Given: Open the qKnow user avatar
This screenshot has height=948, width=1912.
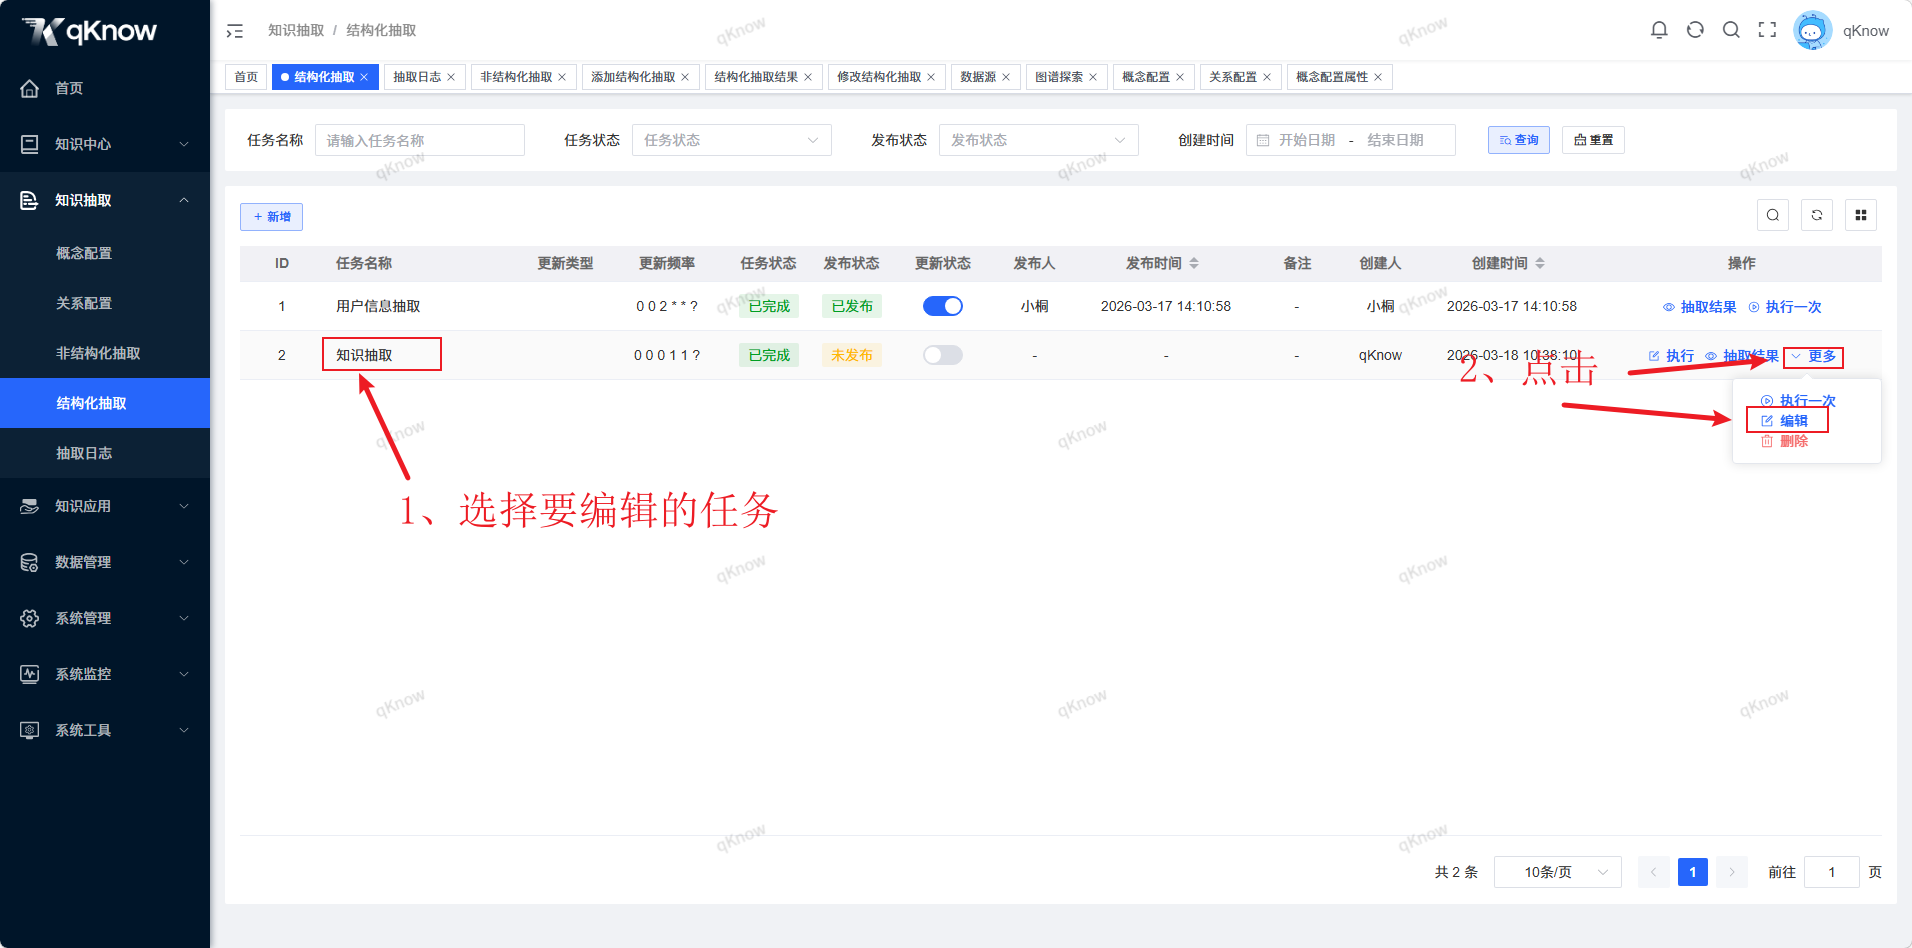Looking at the screenshot, I should [x=1812, y=30].
